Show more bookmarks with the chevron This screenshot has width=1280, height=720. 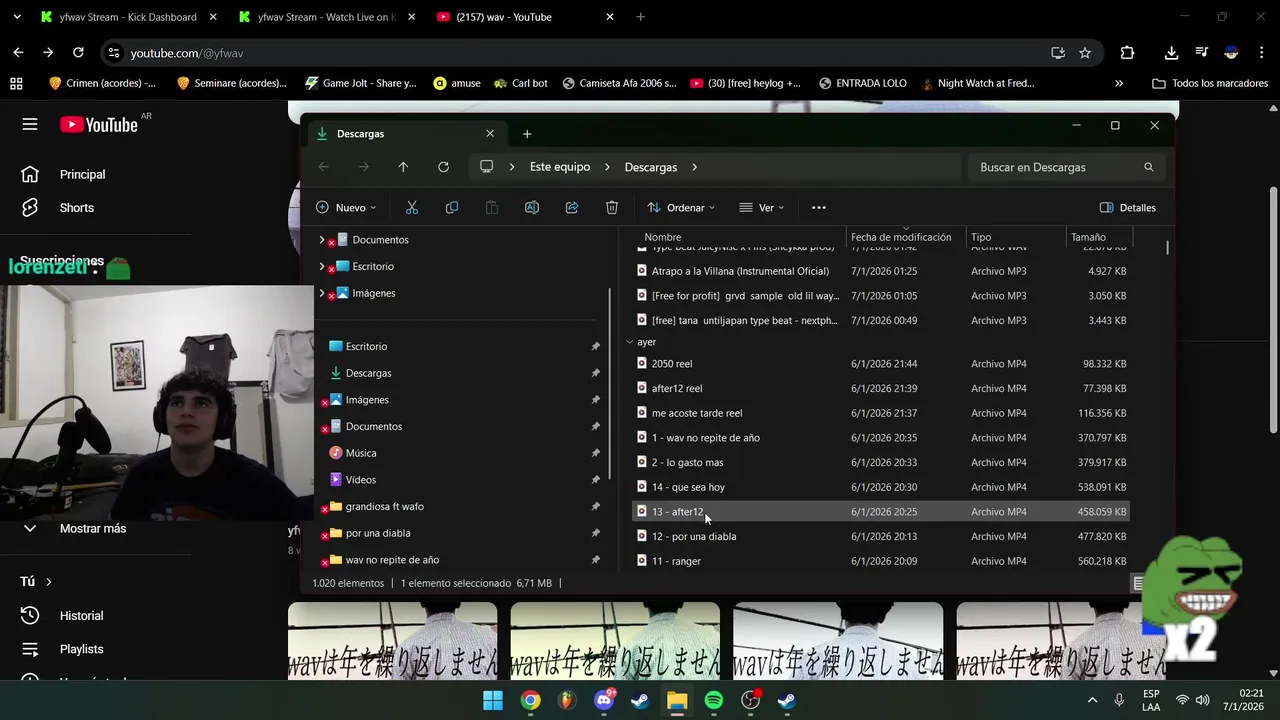[1119, 83]
